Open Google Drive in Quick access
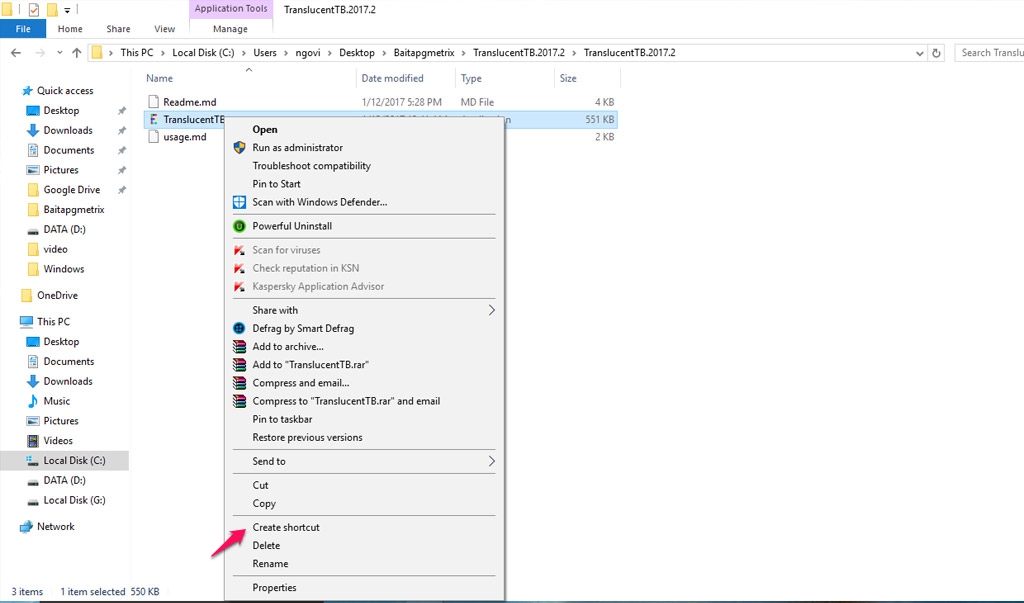 [71, 190]
